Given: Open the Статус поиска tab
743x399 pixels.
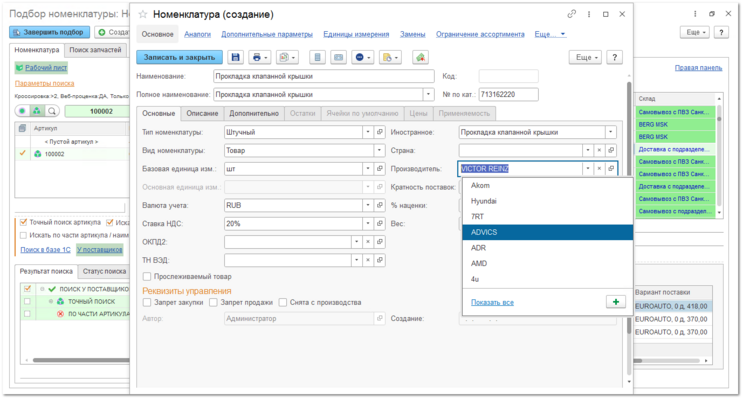Looking at the screenshot, I should coord(104,271).
